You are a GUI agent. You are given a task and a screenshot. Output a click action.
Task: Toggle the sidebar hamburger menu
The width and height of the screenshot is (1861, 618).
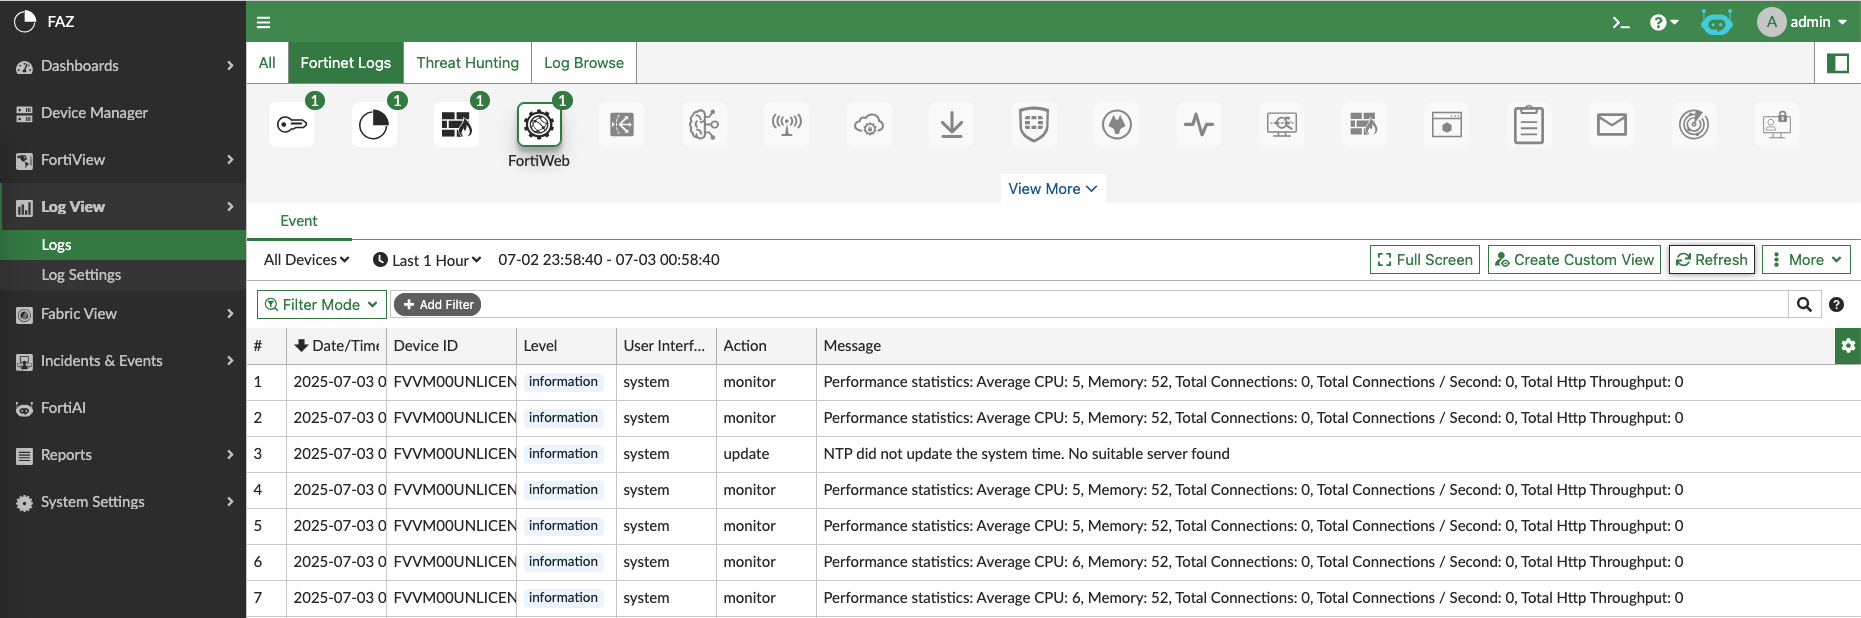(x=264, y=22)
